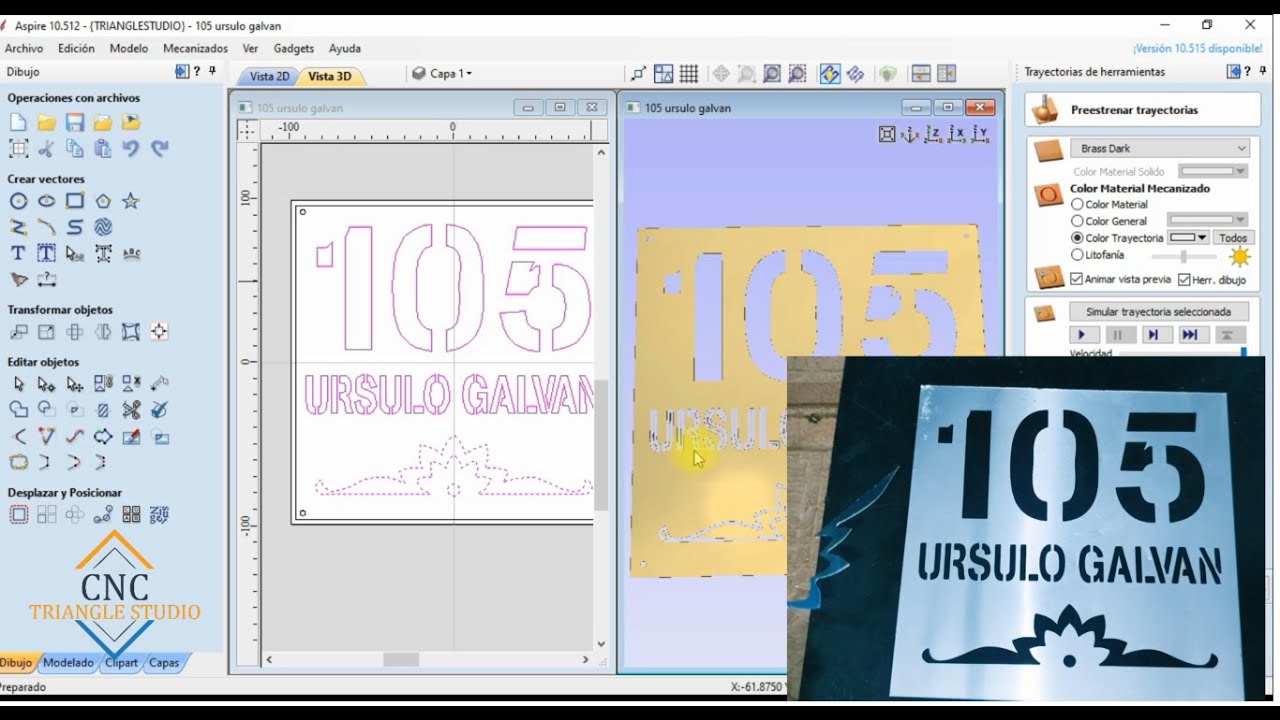Toggle the Herr. dibujo checkbox
Screen dimensions: 1280x720
coord(1184,280)
